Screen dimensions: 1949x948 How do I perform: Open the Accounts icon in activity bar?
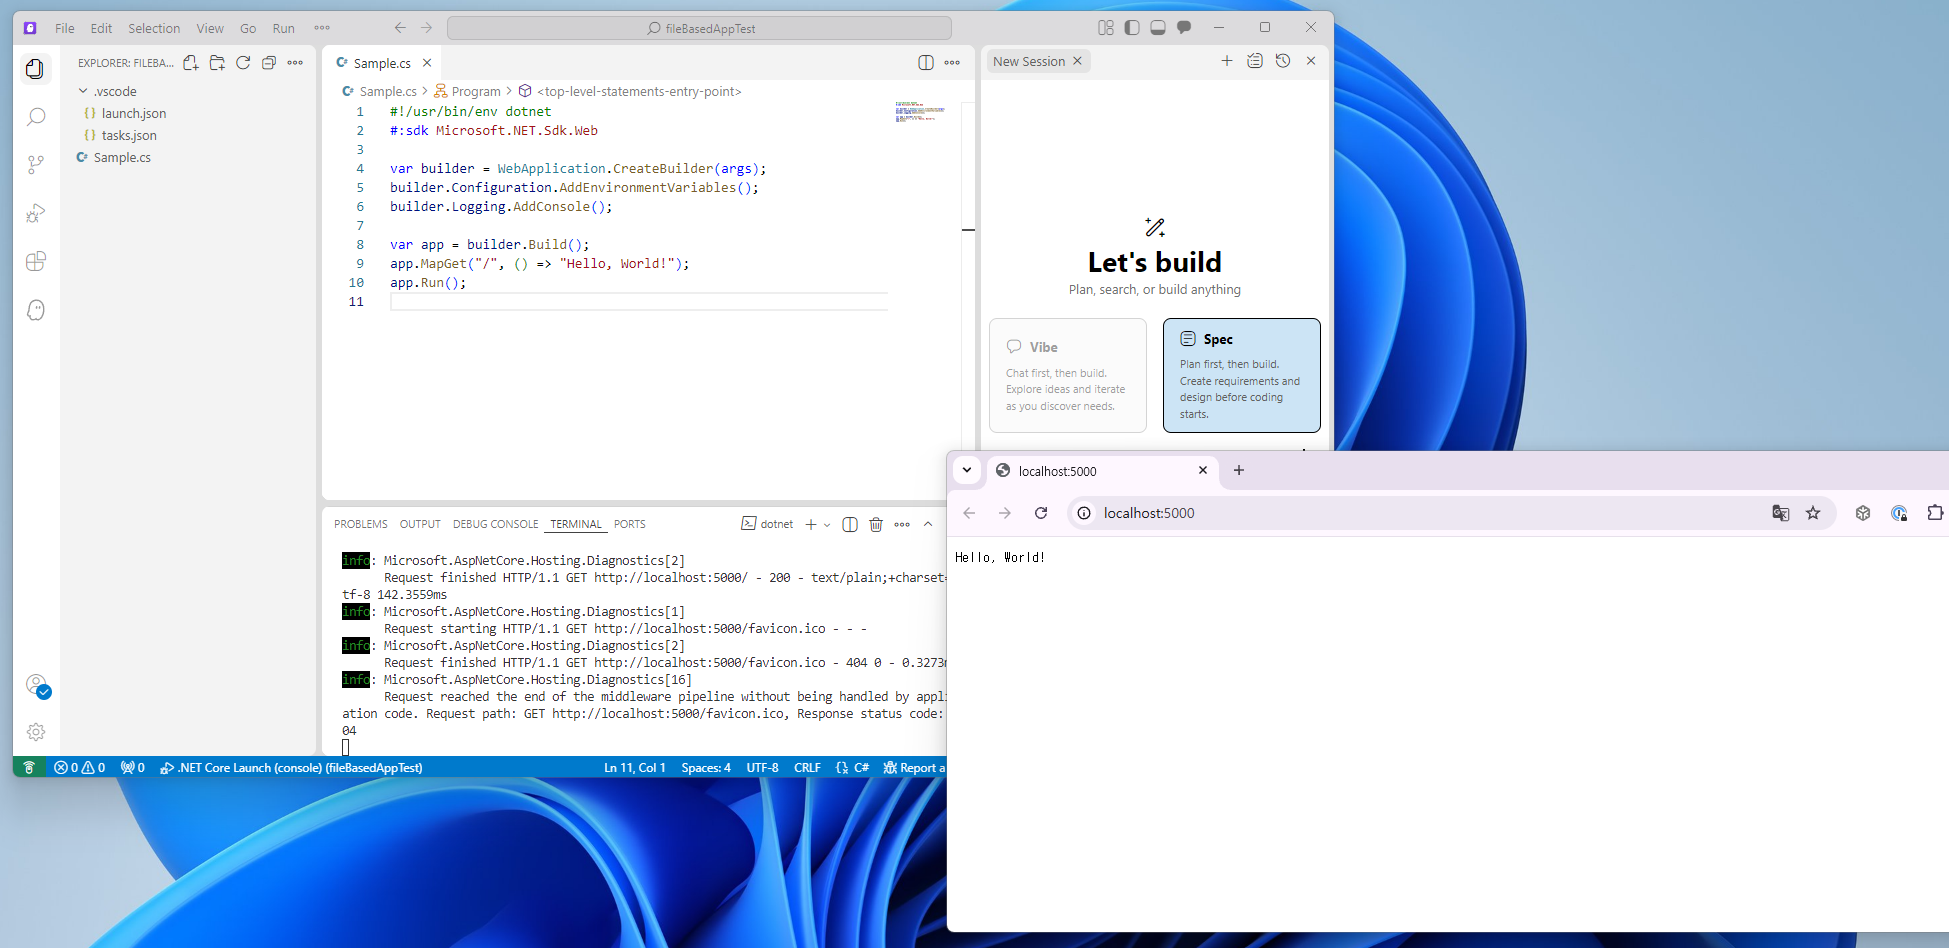tap(36, 685)
